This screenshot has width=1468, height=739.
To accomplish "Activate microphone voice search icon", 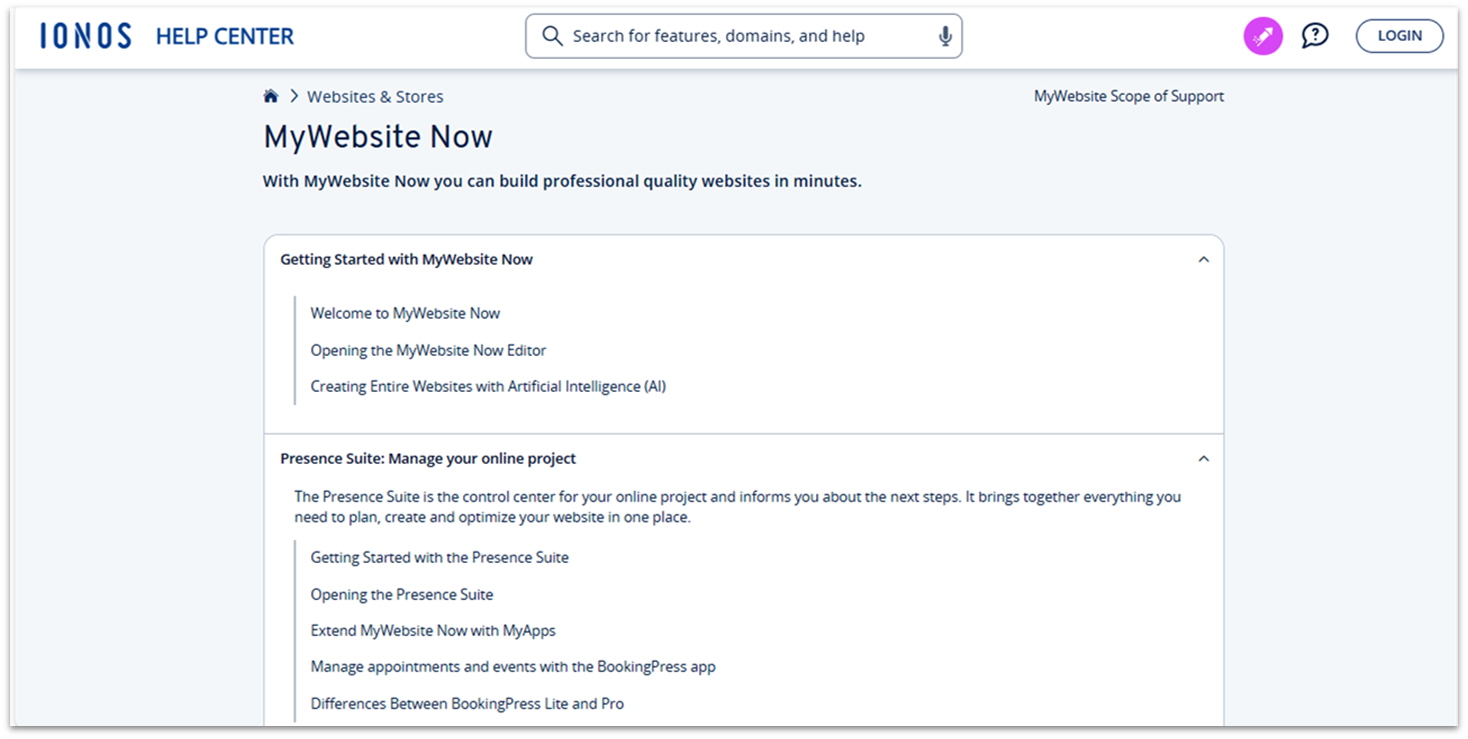I will point(945,36).
